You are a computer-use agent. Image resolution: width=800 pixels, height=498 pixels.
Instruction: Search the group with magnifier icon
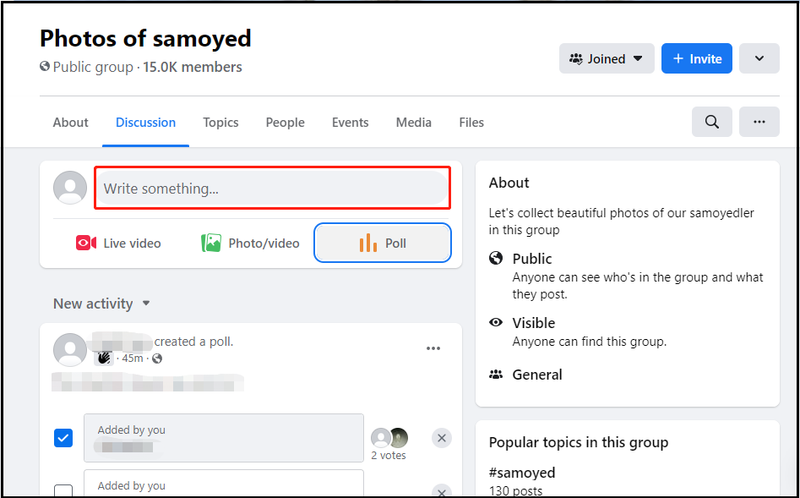click(712, 122)
